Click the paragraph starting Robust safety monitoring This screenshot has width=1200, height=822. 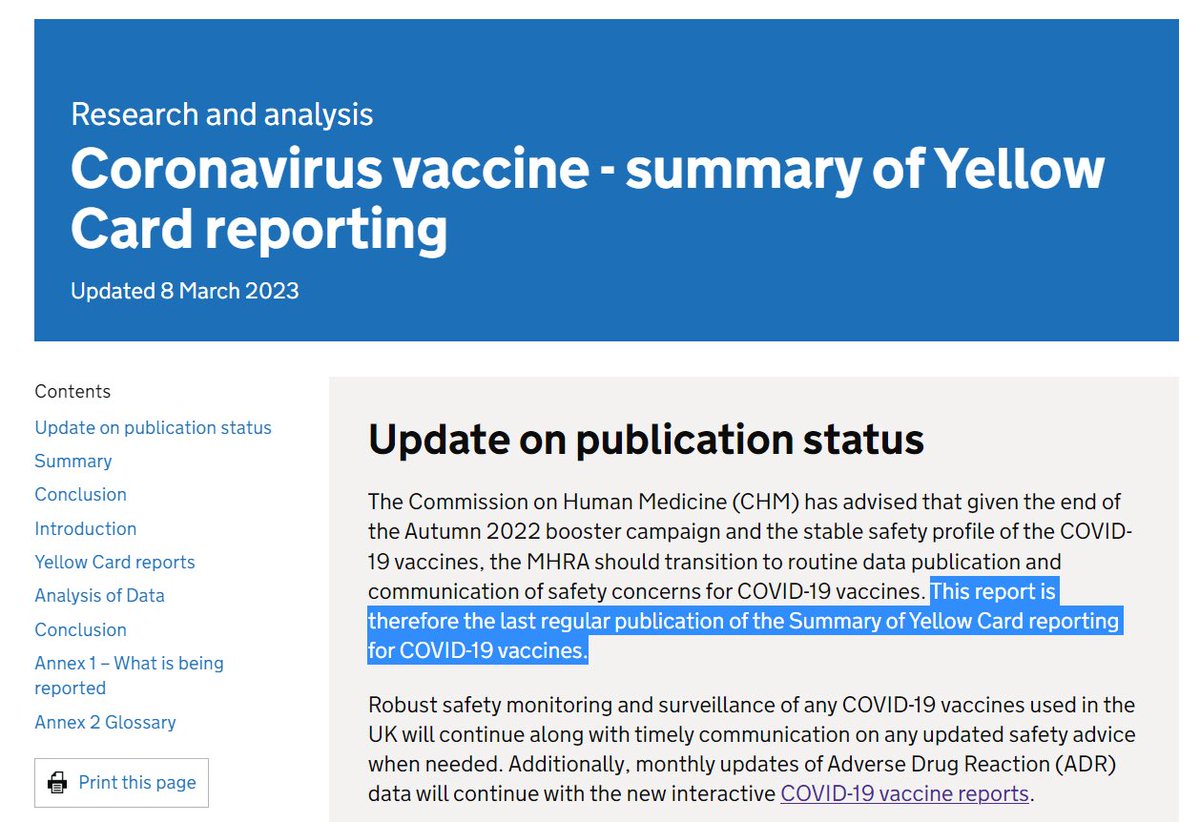(751, 735)
